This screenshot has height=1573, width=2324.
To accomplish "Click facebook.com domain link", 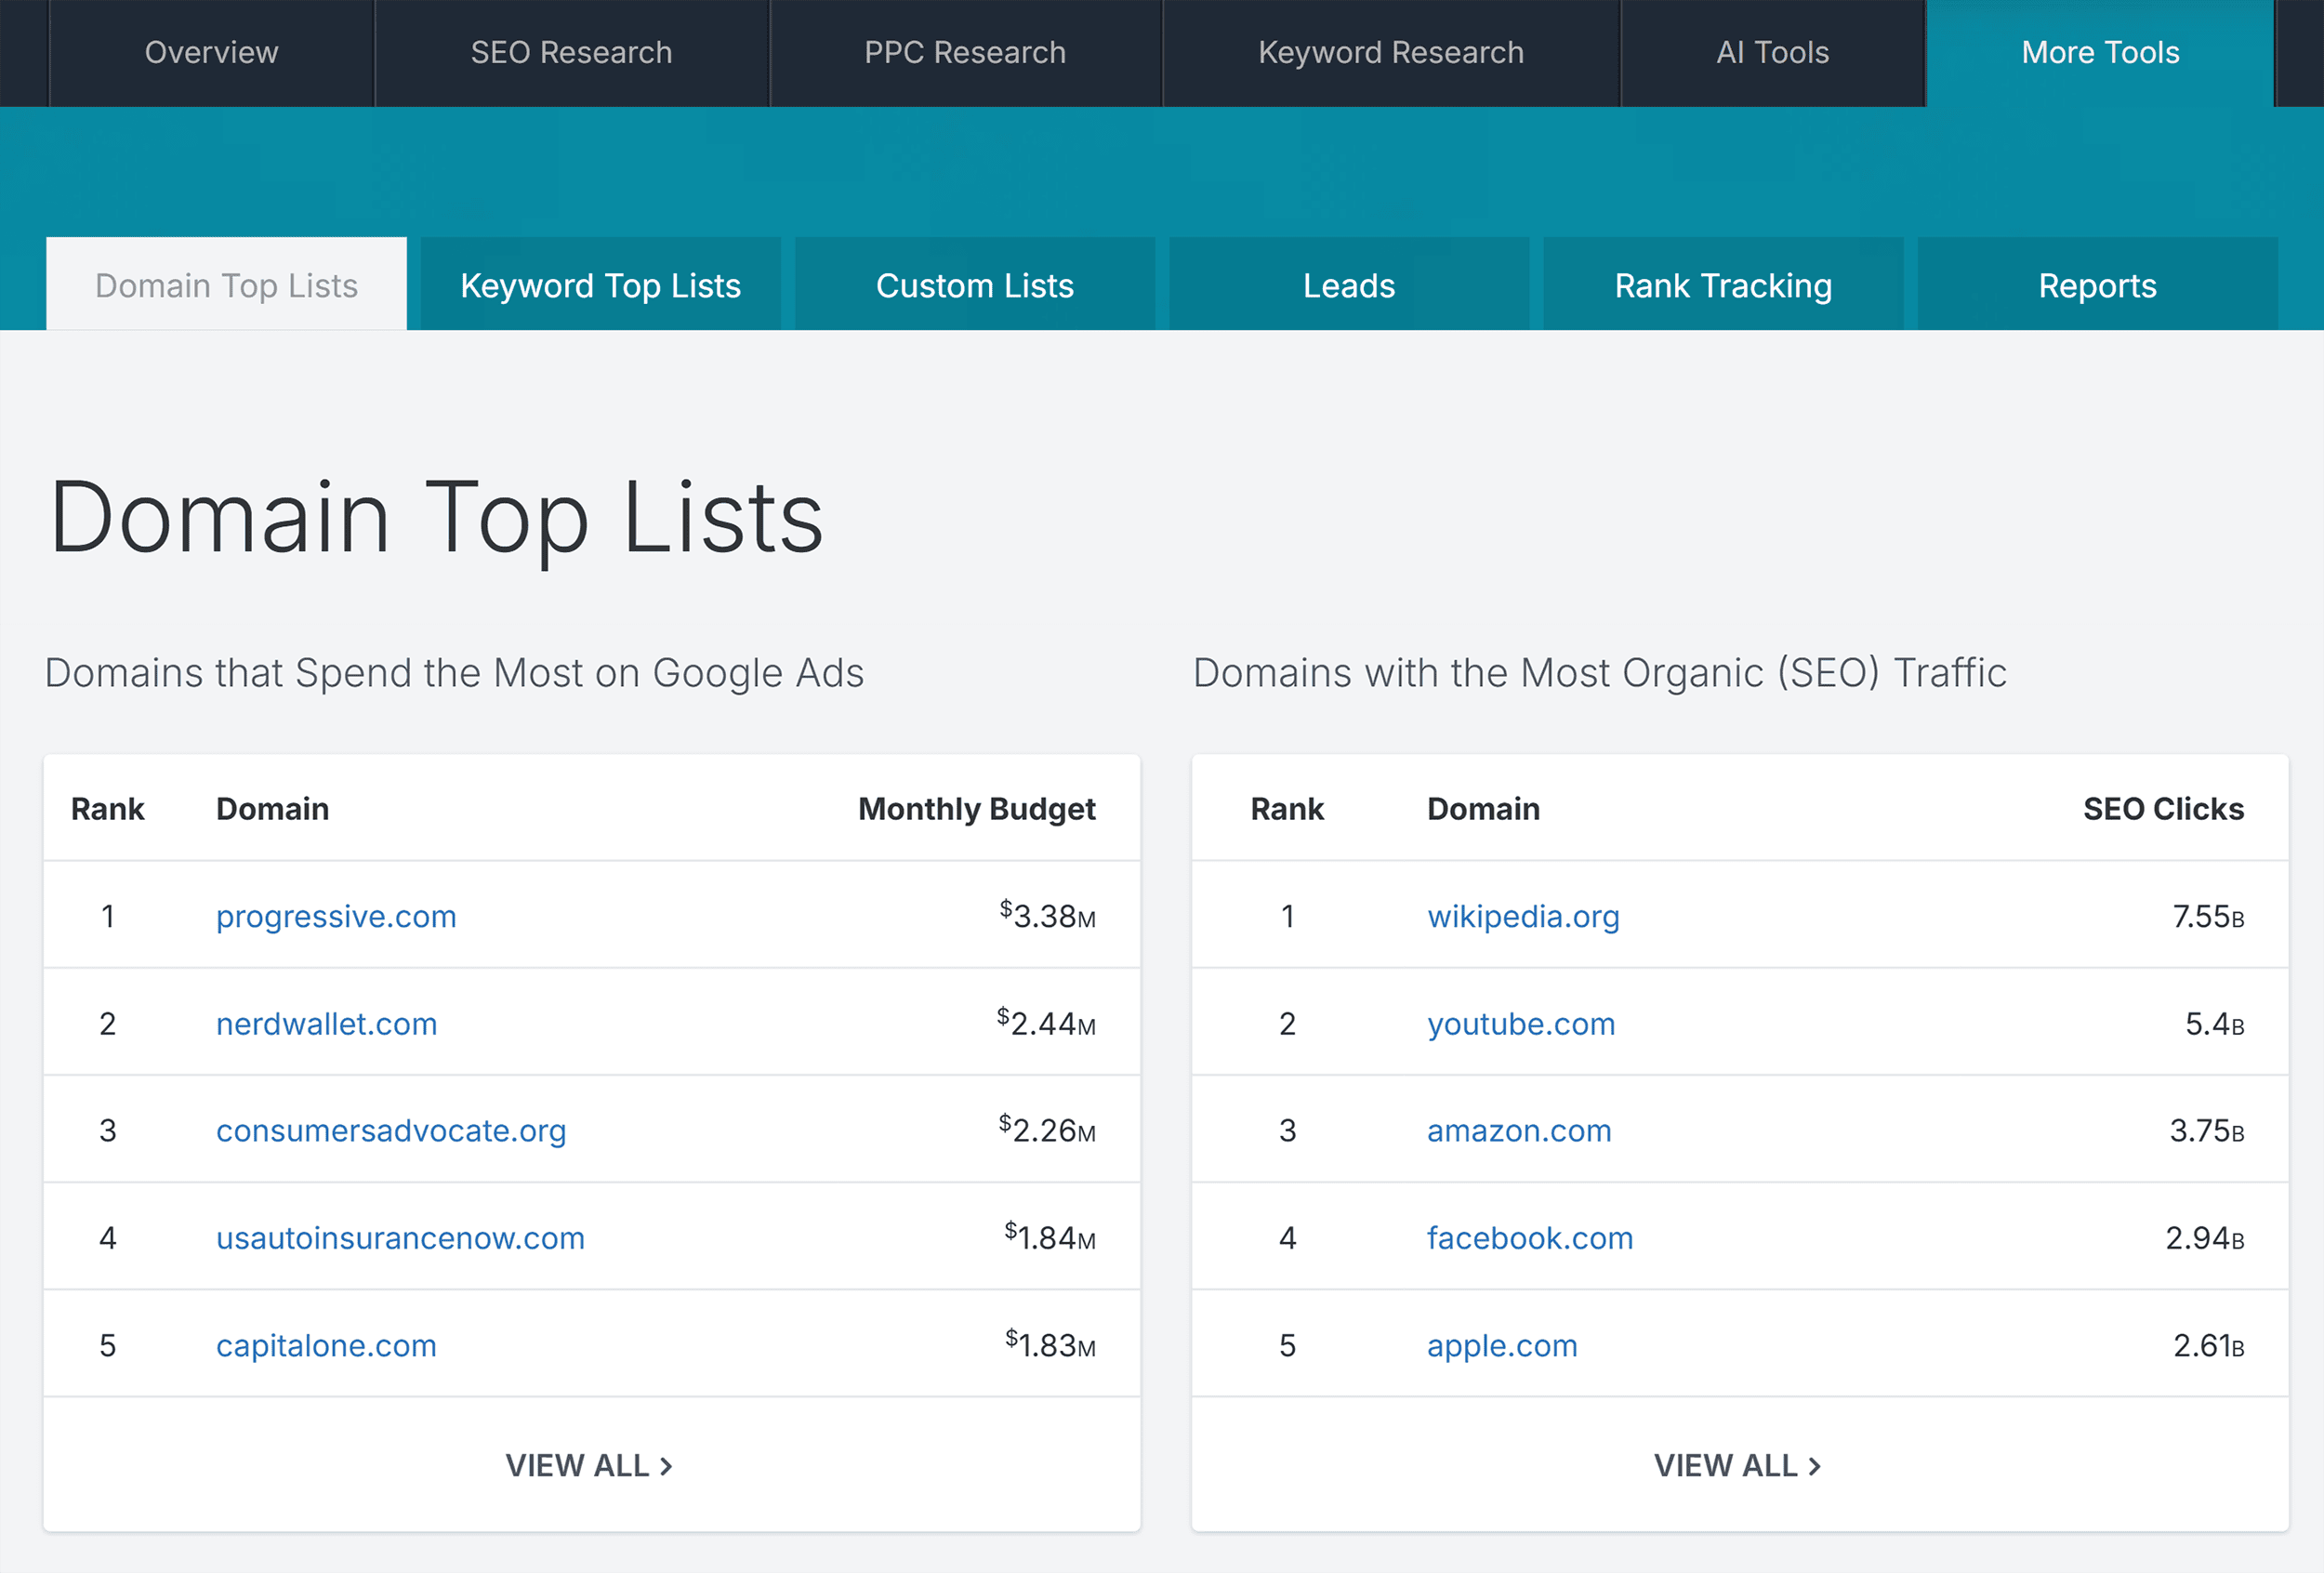I will 1530,1238.
